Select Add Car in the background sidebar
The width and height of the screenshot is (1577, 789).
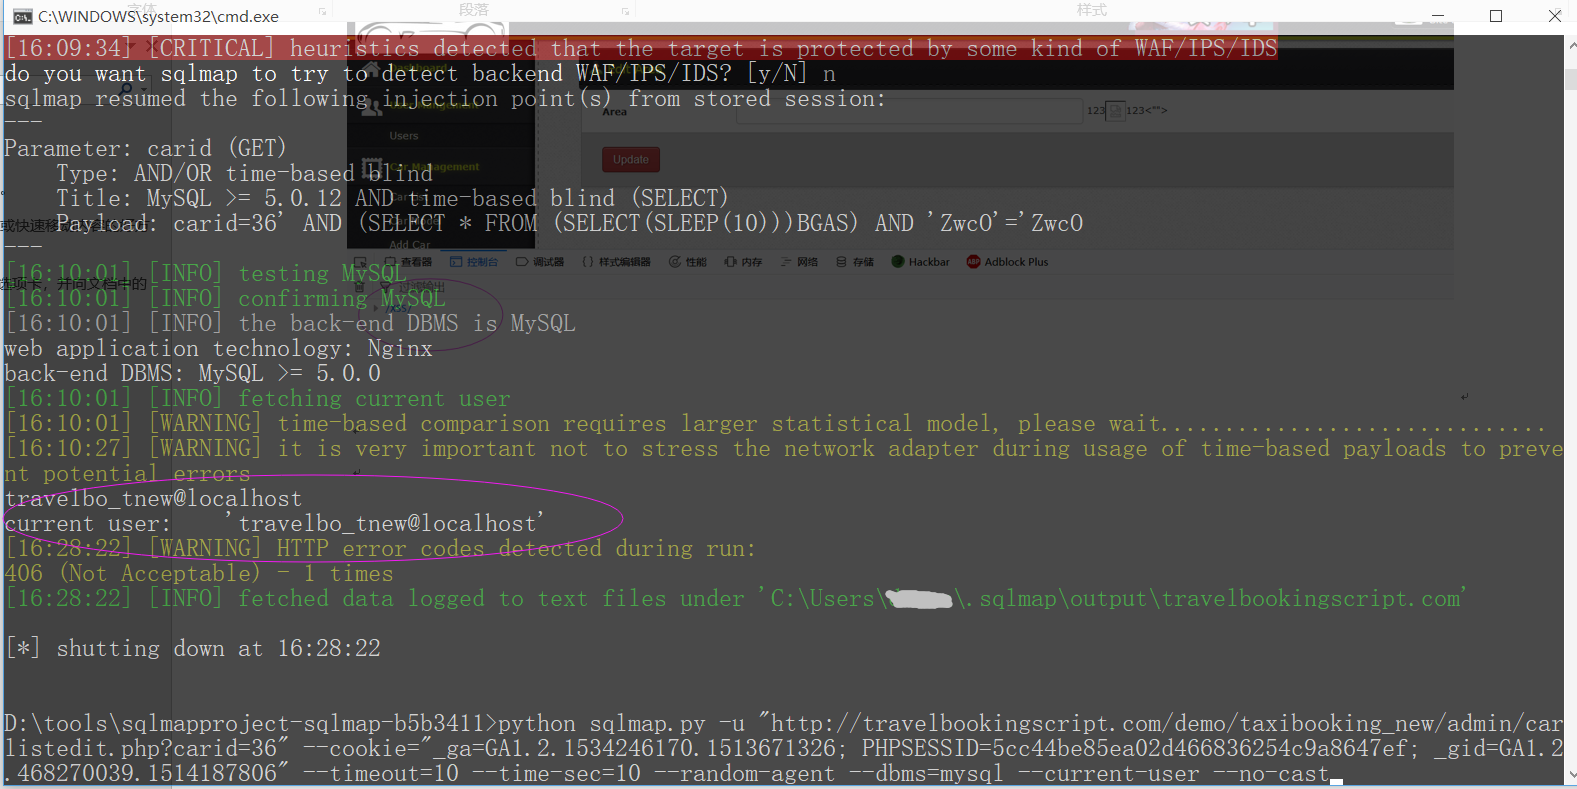pos(410,244)
